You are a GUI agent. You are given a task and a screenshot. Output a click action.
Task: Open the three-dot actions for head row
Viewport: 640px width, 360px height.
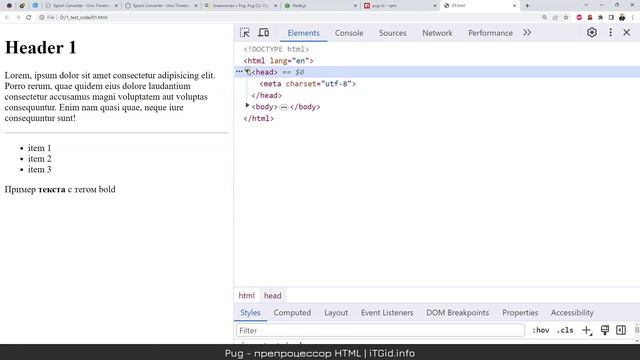click(x=239, y=72)
